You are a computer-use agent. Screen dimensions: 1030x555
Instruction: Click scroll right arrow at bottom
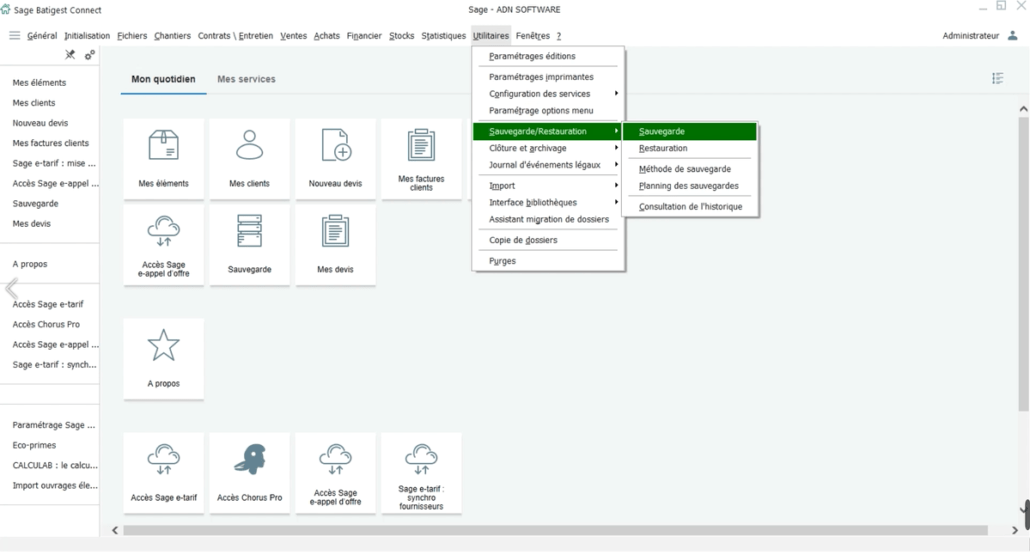pos(1015,530)
